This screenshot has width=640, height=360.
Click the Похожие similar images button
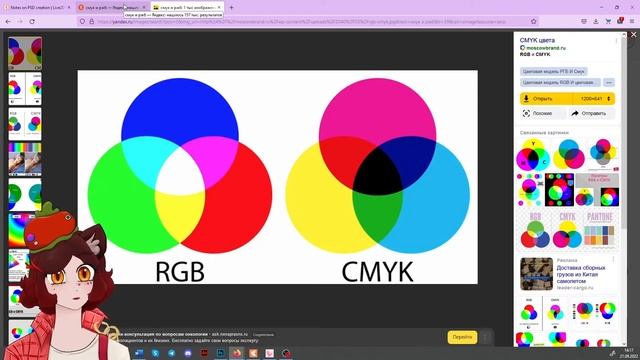[x=542, y=113]
